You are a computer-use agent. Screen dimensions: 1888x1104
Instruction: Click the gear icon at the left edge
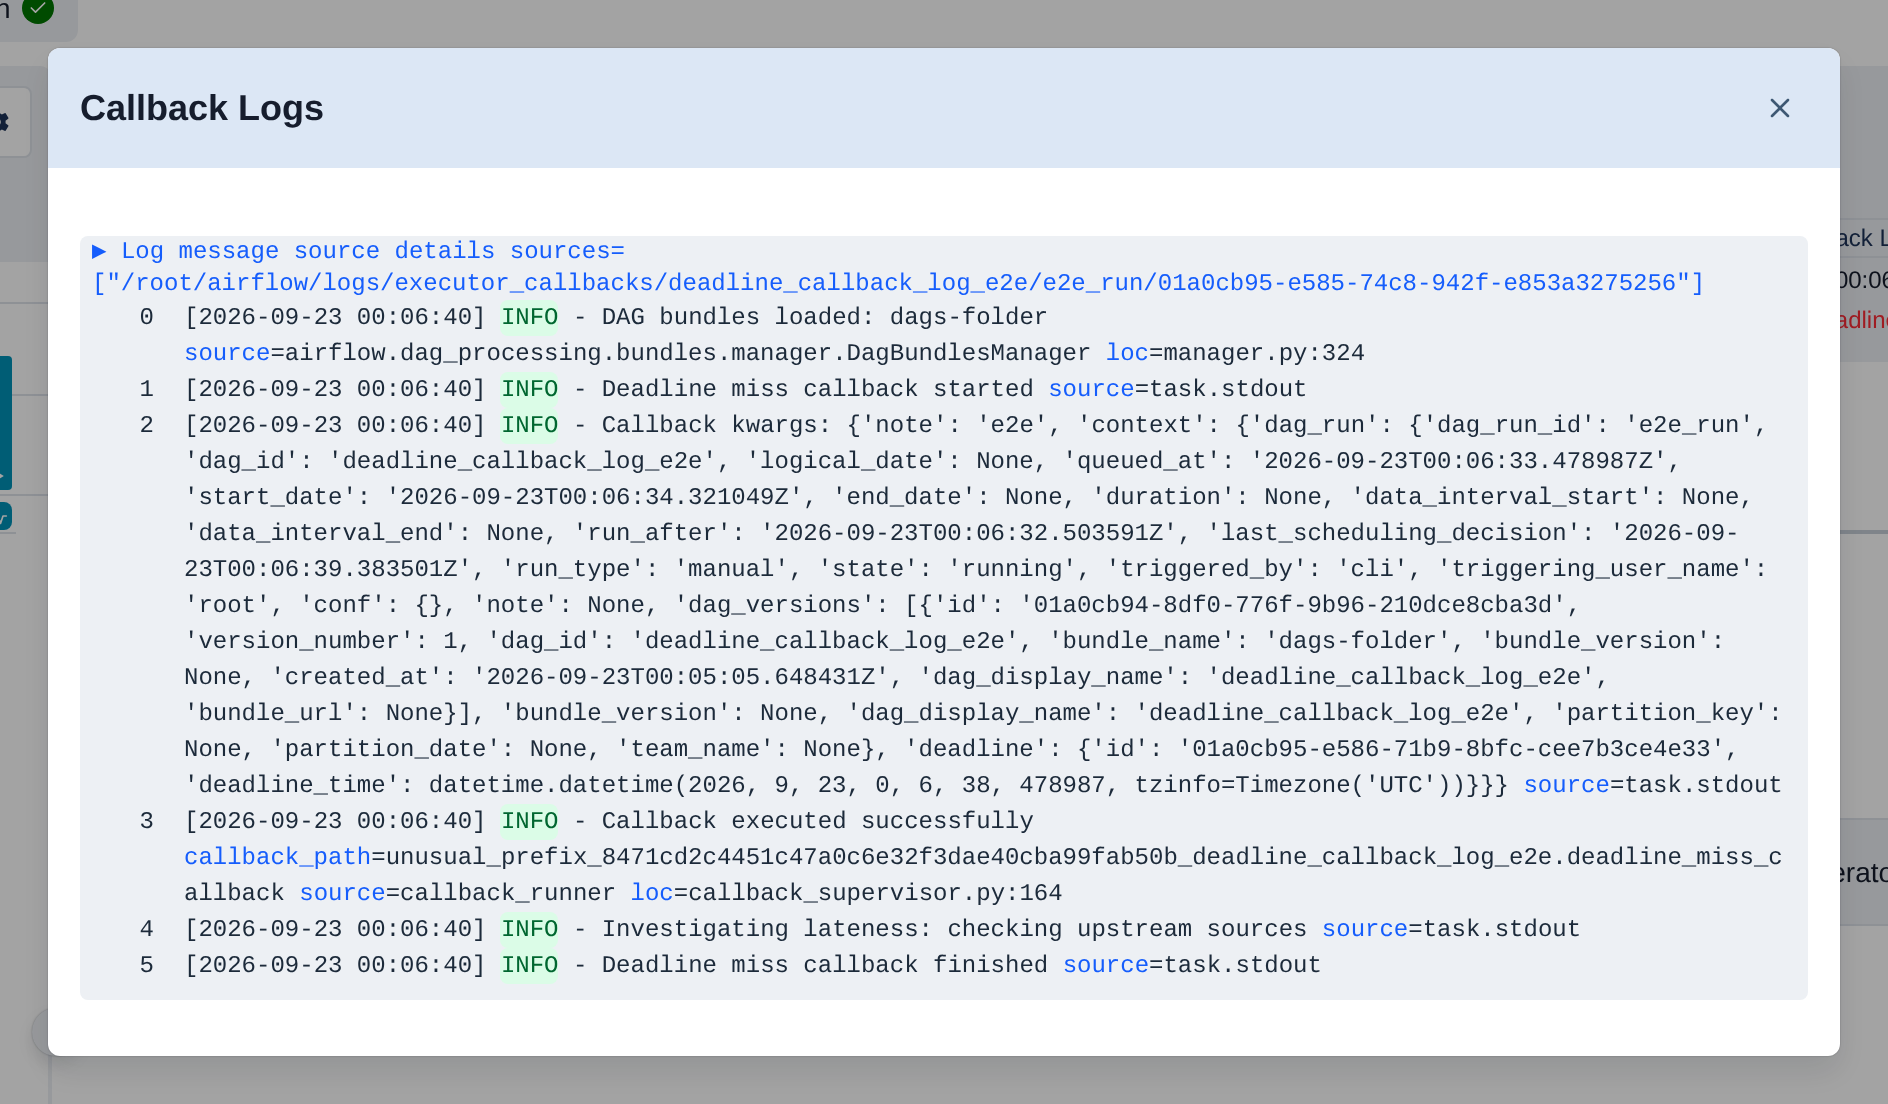(x=4, y=122)
